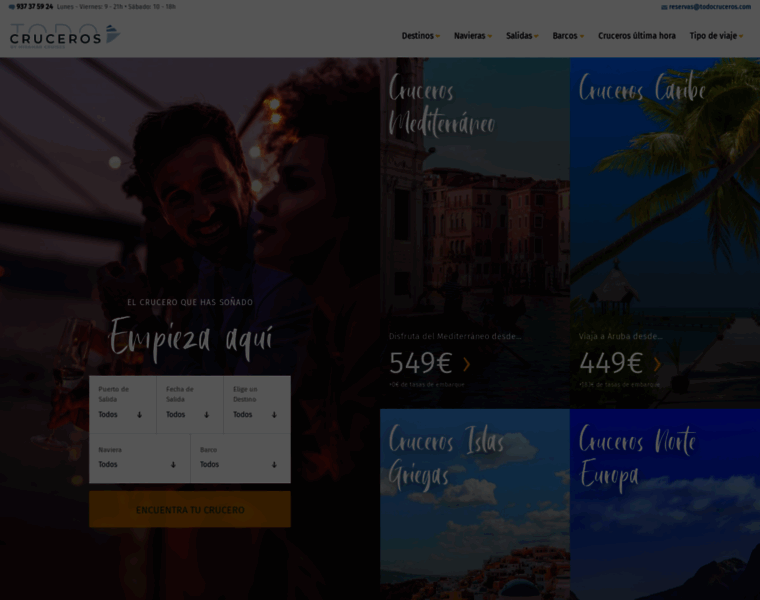This screenshot has width=760, height=600.
Task: Click 'Disfruta del Mediterráneo desde...' text
Action: [x=455, y=336]
